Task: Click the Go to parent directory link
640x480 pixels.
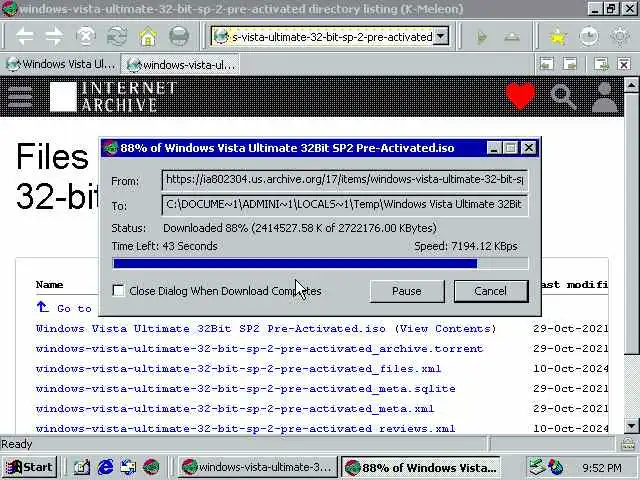Action: (64, 308)
